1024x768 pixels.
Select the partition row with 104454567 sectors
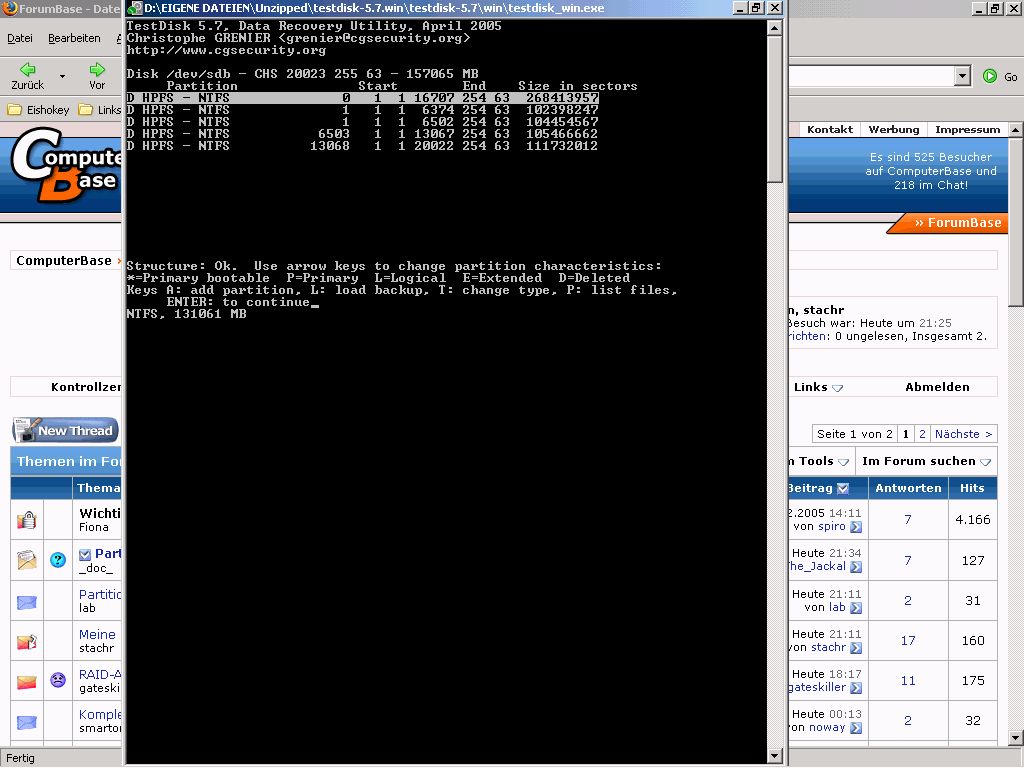[x=362, y=121]
